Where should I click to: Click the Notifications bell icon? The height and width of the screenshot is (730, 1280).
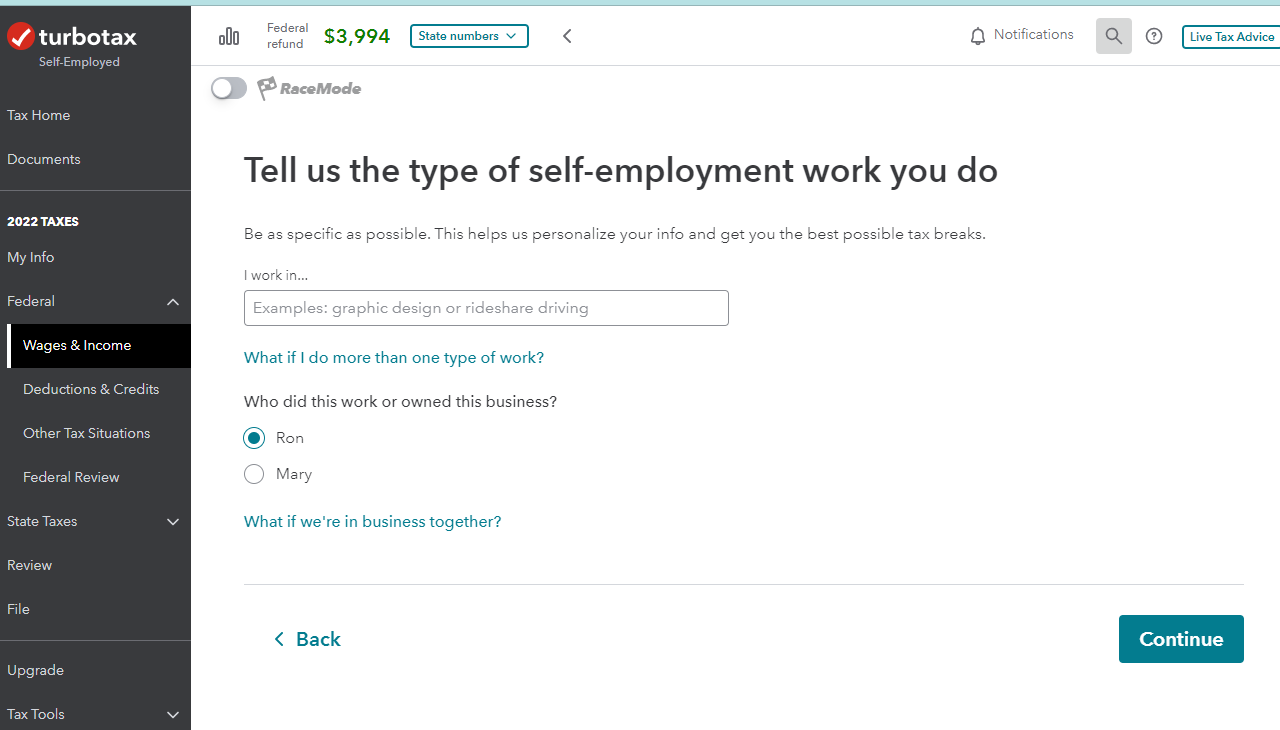(x=978, y=36)
